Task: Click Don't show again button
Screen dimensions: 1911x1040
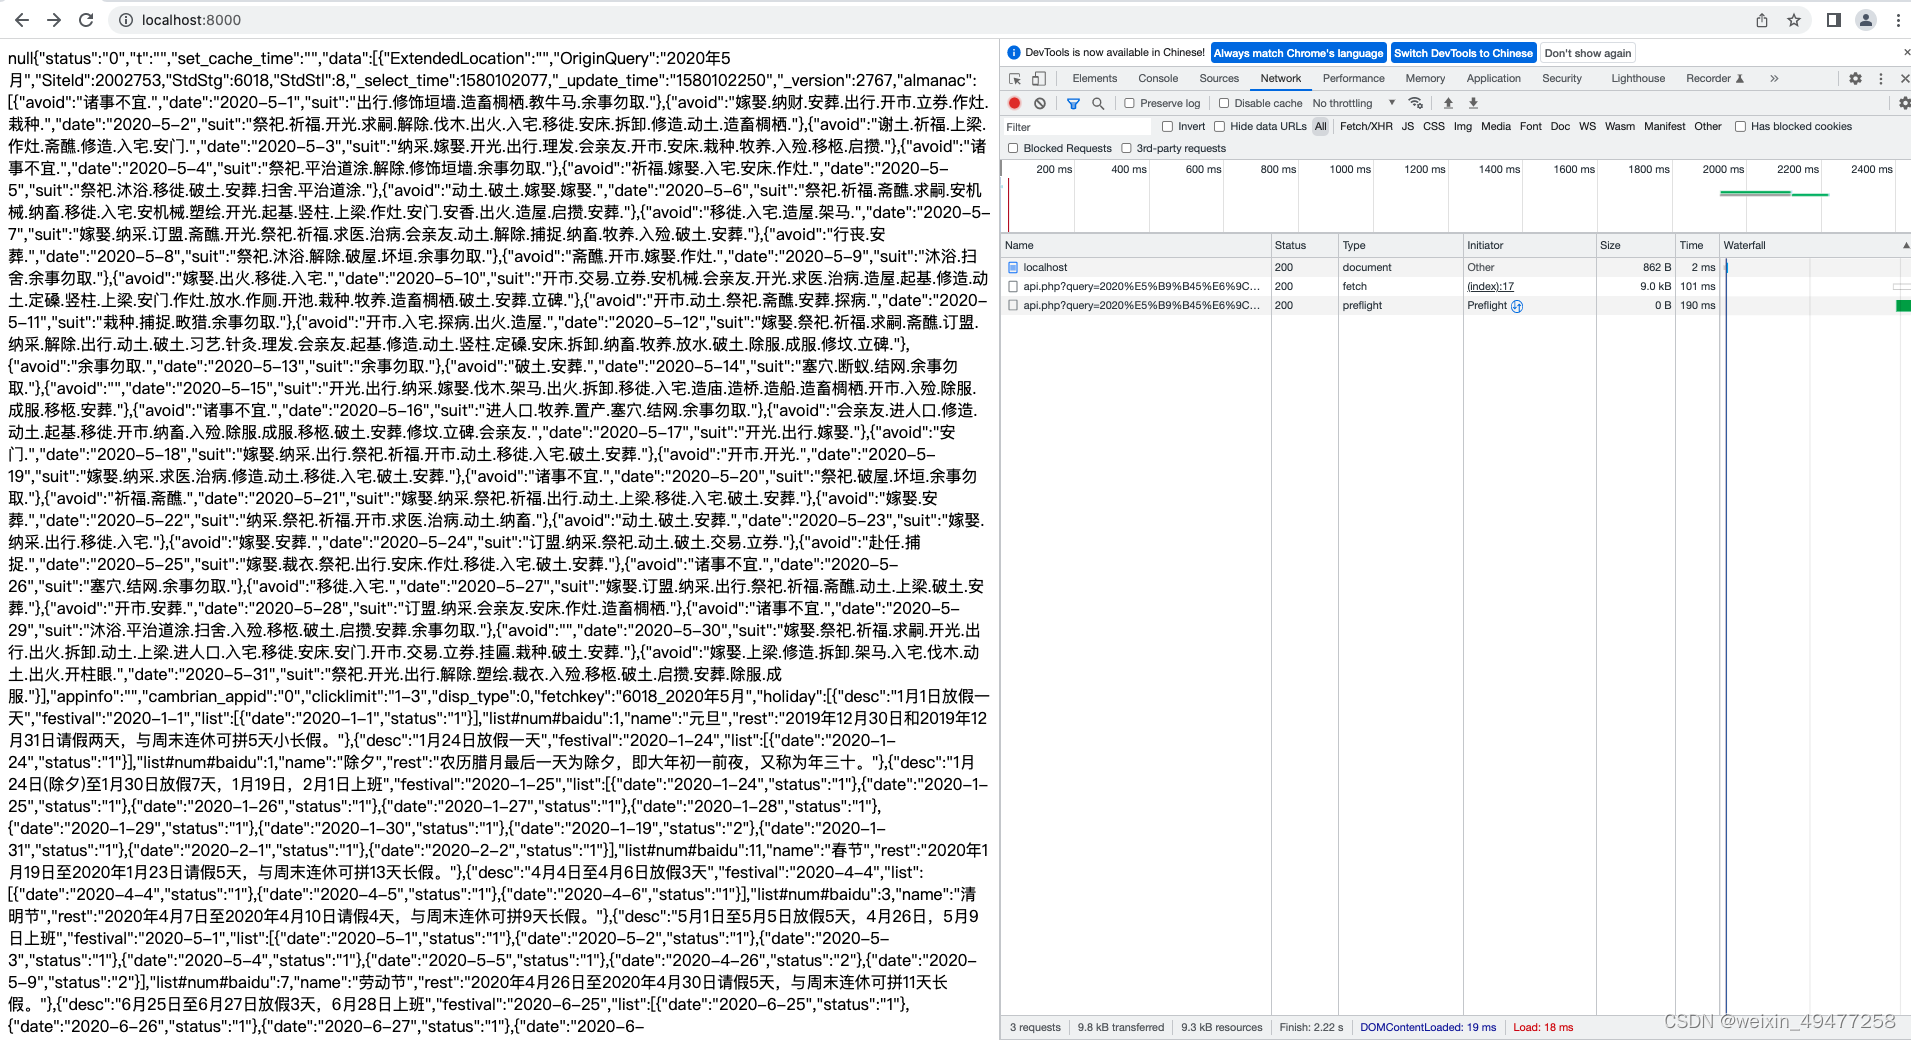Action: point(1588,53)
